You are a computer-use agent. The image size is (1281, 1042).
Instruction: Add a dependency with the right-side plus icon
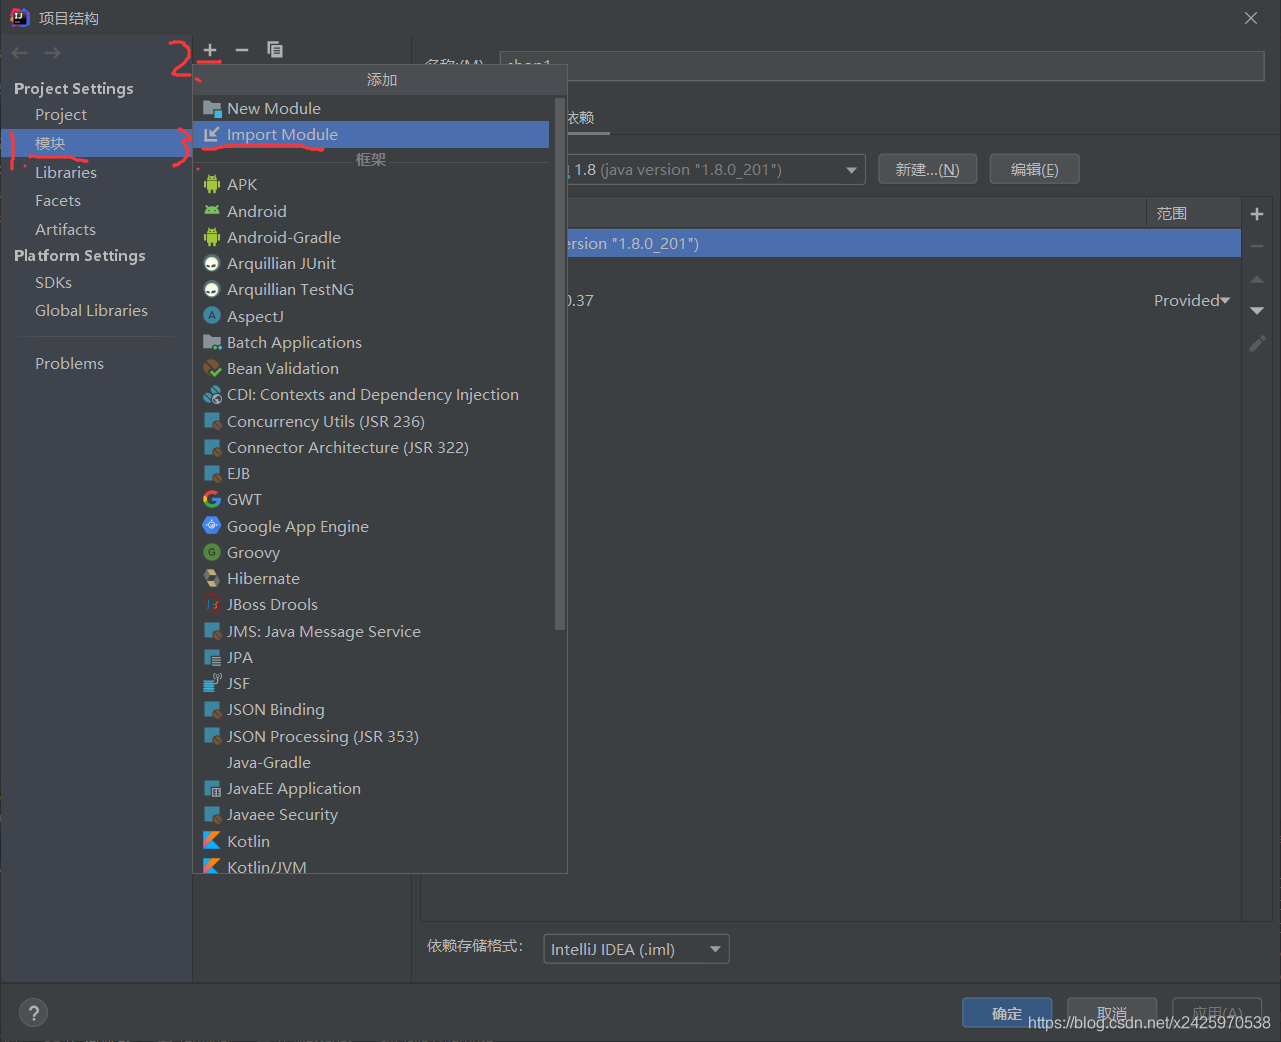pyautogui.click(x=1257, y=214)
